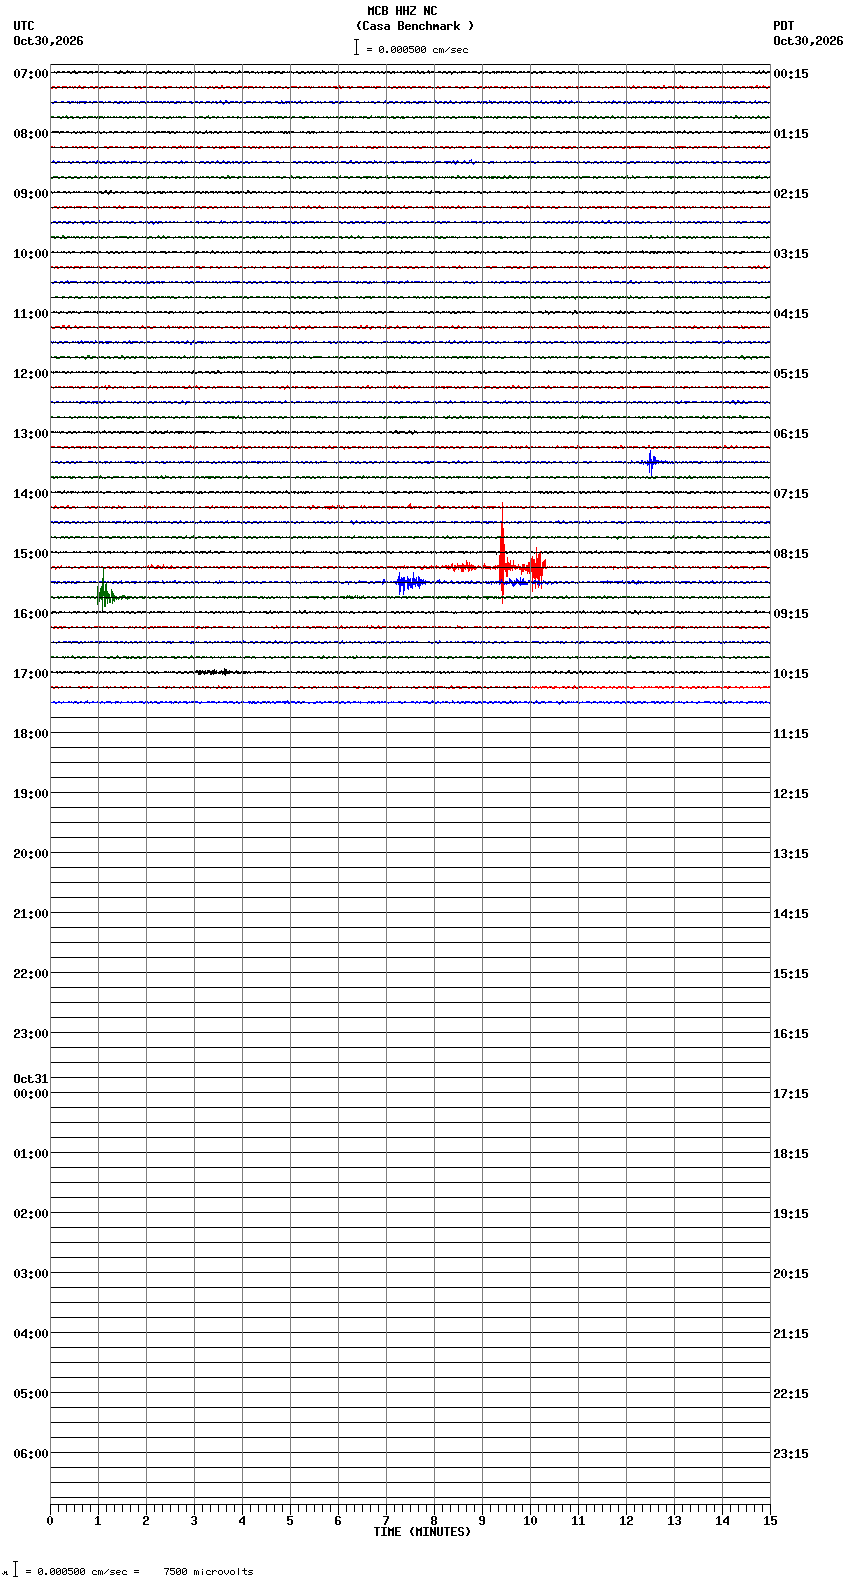Viewport: 850px width, 1584px height.
Task: Click the red seismic burst near minute 10
Action: click(537, 567)
